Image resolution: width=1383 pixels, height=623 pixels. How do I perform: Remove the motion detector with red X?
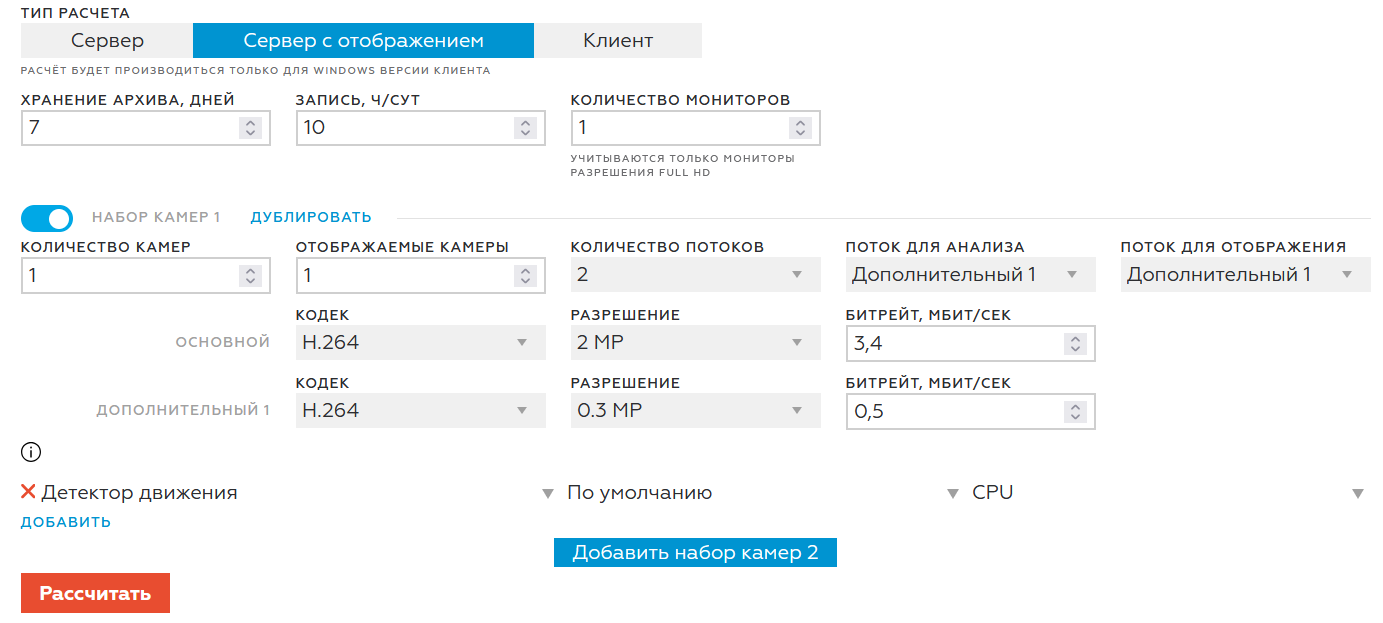[x=28, y=492]
